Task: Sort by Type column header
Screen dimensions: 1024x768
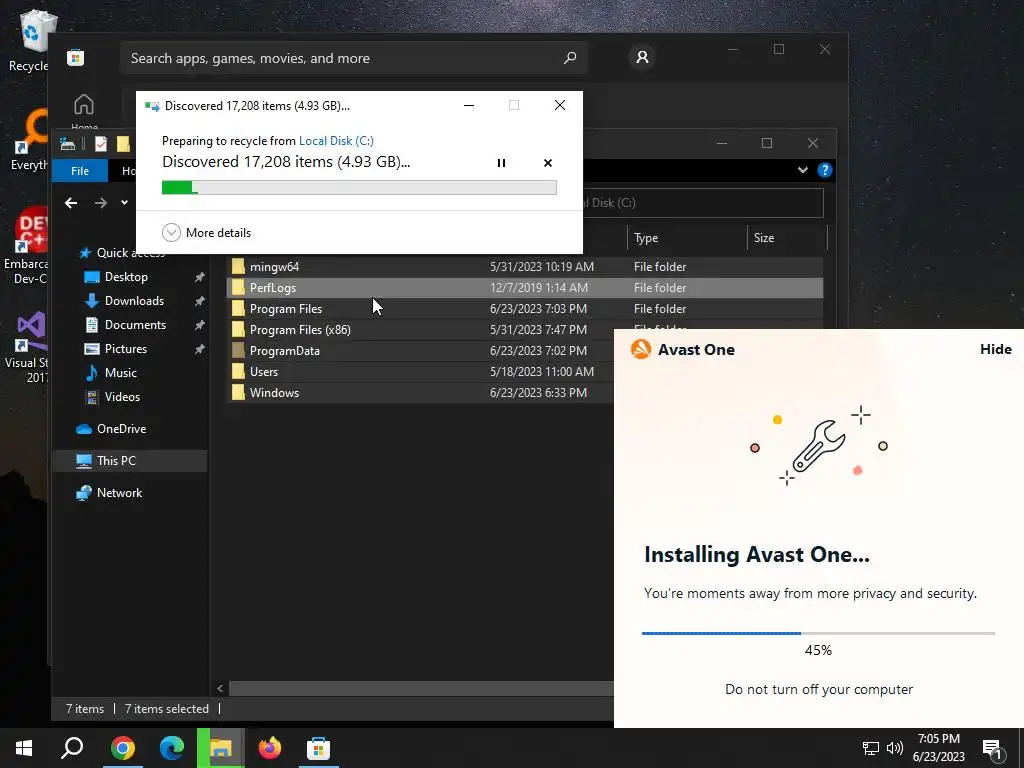Action: pyautogui.click(x=687, y=238)
